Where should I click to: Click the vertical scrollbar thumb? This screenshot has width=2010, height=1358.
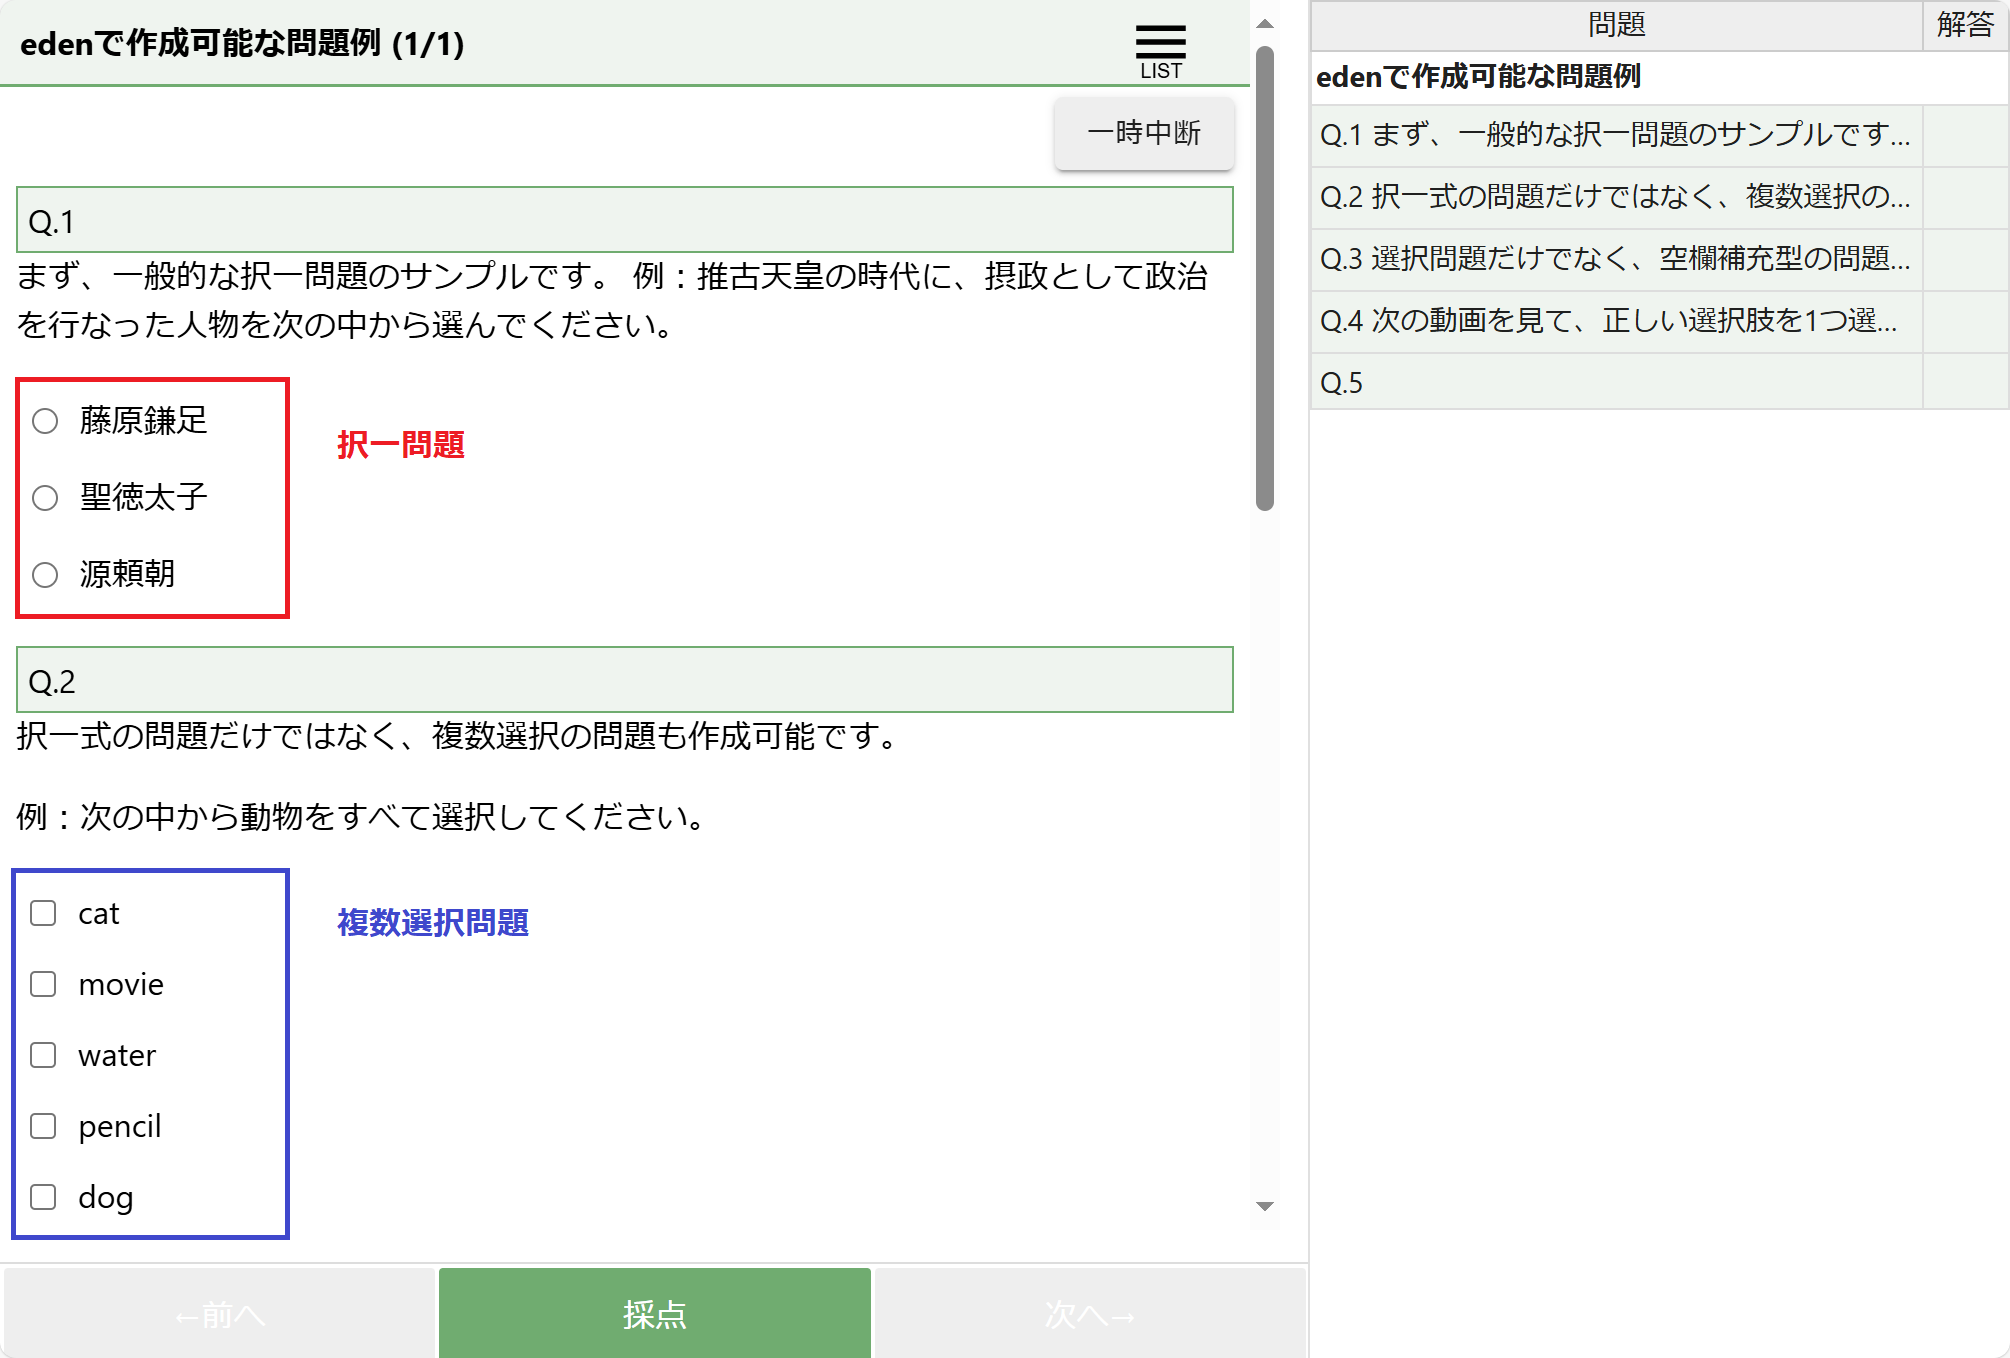click(x=1265, y=278)
